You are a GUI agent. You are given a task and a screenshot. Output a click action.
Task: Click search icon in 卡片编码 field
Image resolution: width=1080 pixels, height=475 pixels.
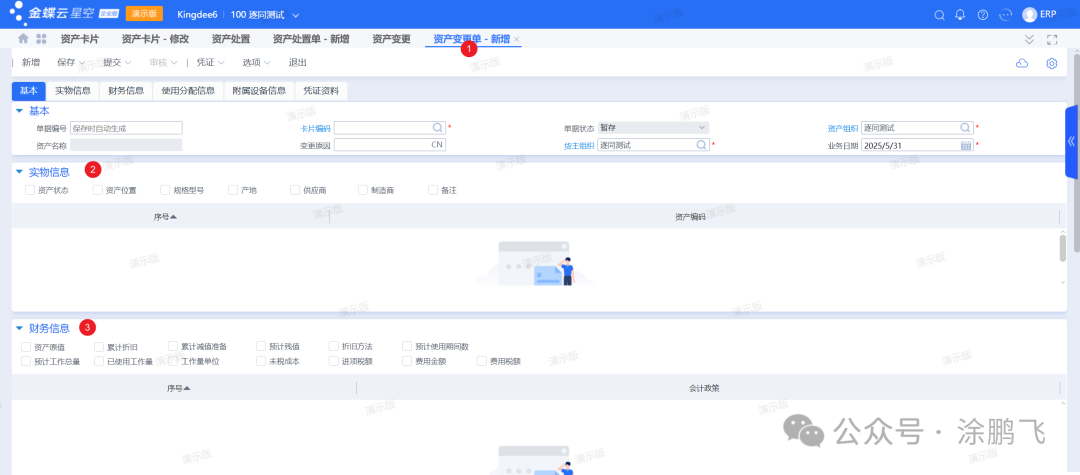pos(437,128)
